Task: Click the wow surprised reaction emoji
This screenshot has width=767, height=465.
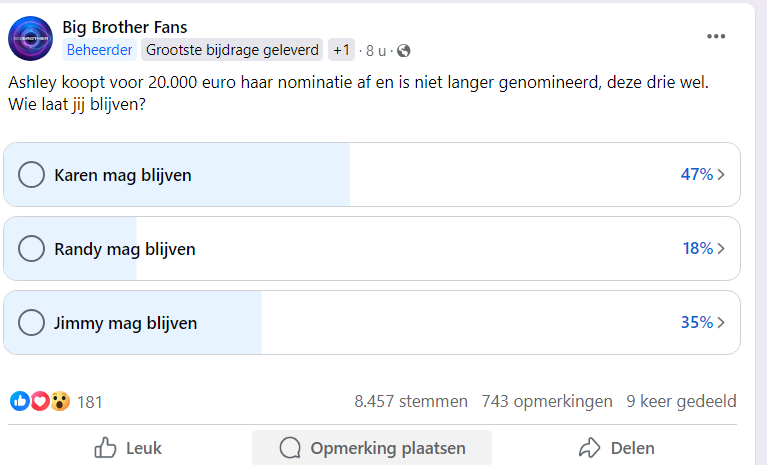Action: (60, 401)
